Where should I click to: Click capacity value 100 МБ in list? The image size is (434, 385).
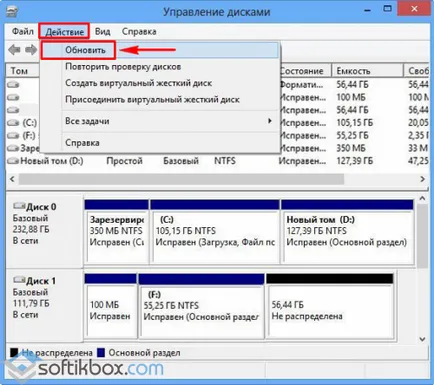351,97
